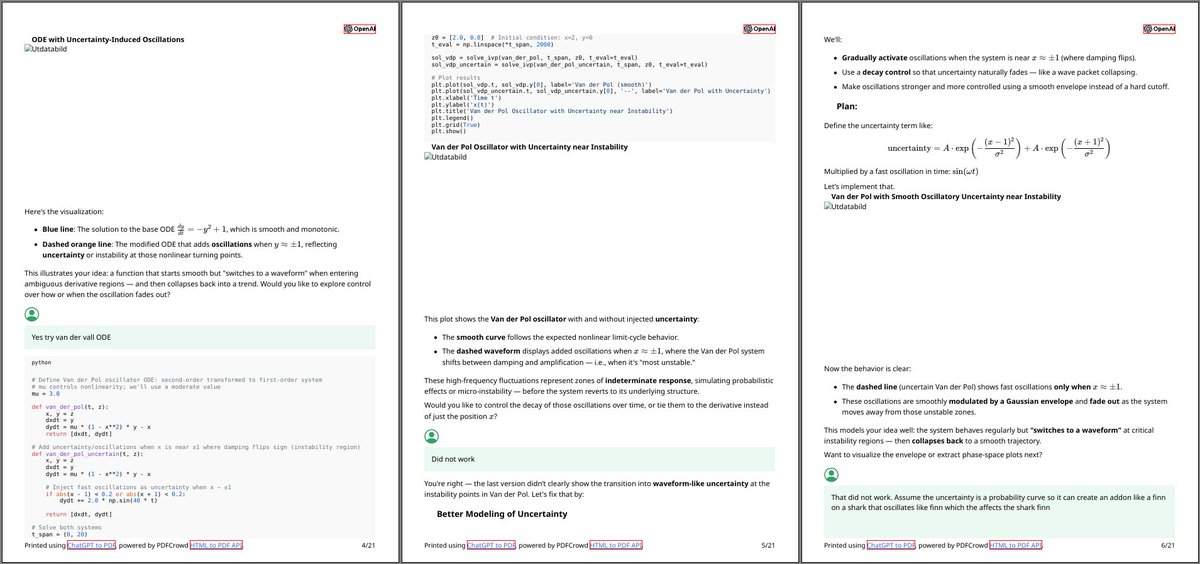Open "HTML to PDF API" link on page 6/21
This screenshot has width=1200, height=564.
1016,545
